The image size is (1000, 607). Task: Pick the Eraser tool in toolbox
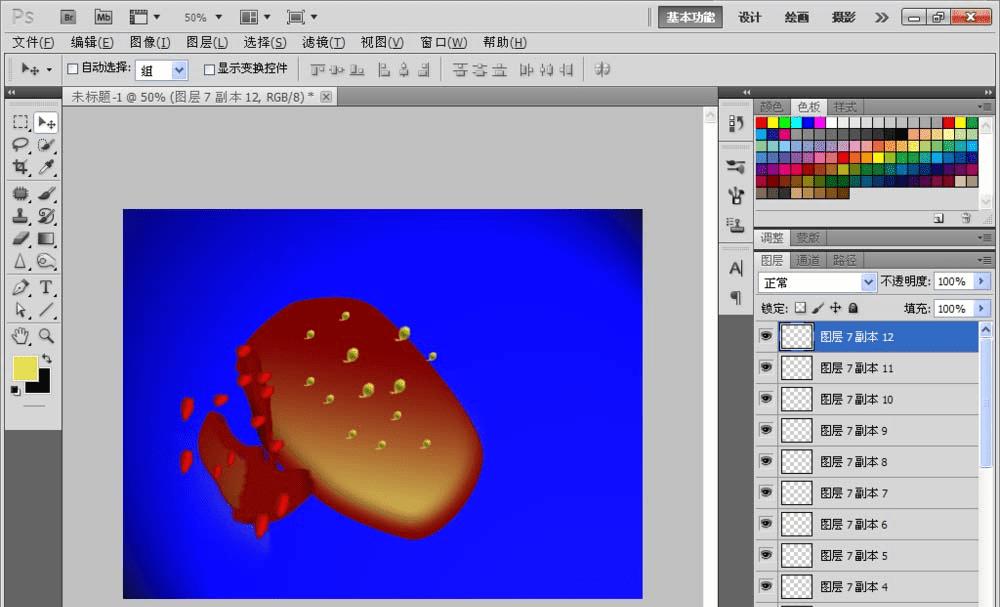pos(20,239)
